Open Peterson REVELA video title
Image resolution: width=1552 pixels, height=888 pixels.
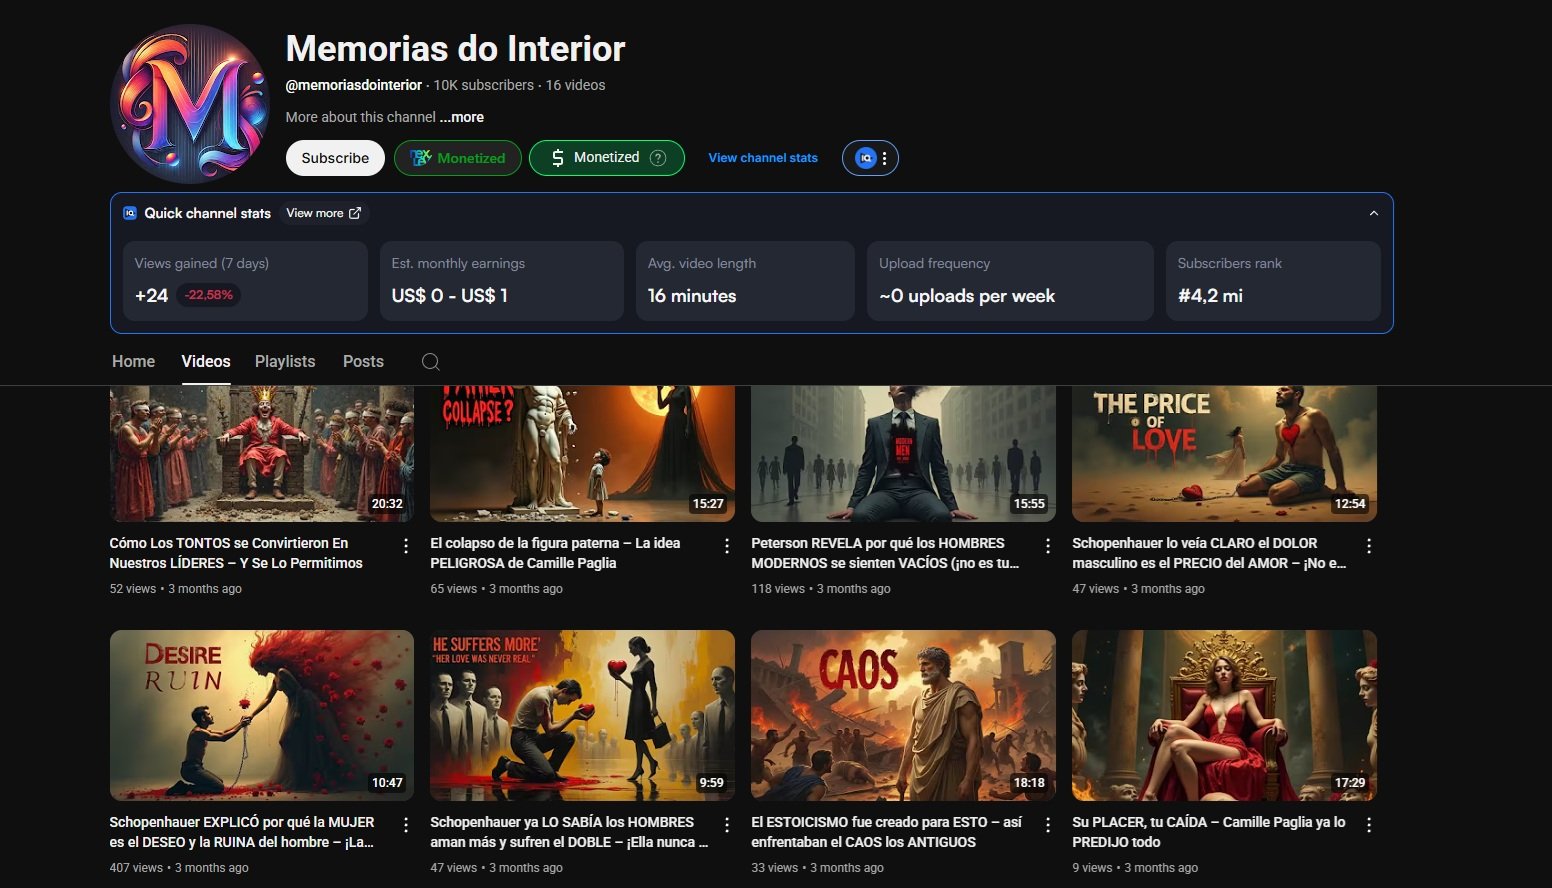click(x=885, y=553)
